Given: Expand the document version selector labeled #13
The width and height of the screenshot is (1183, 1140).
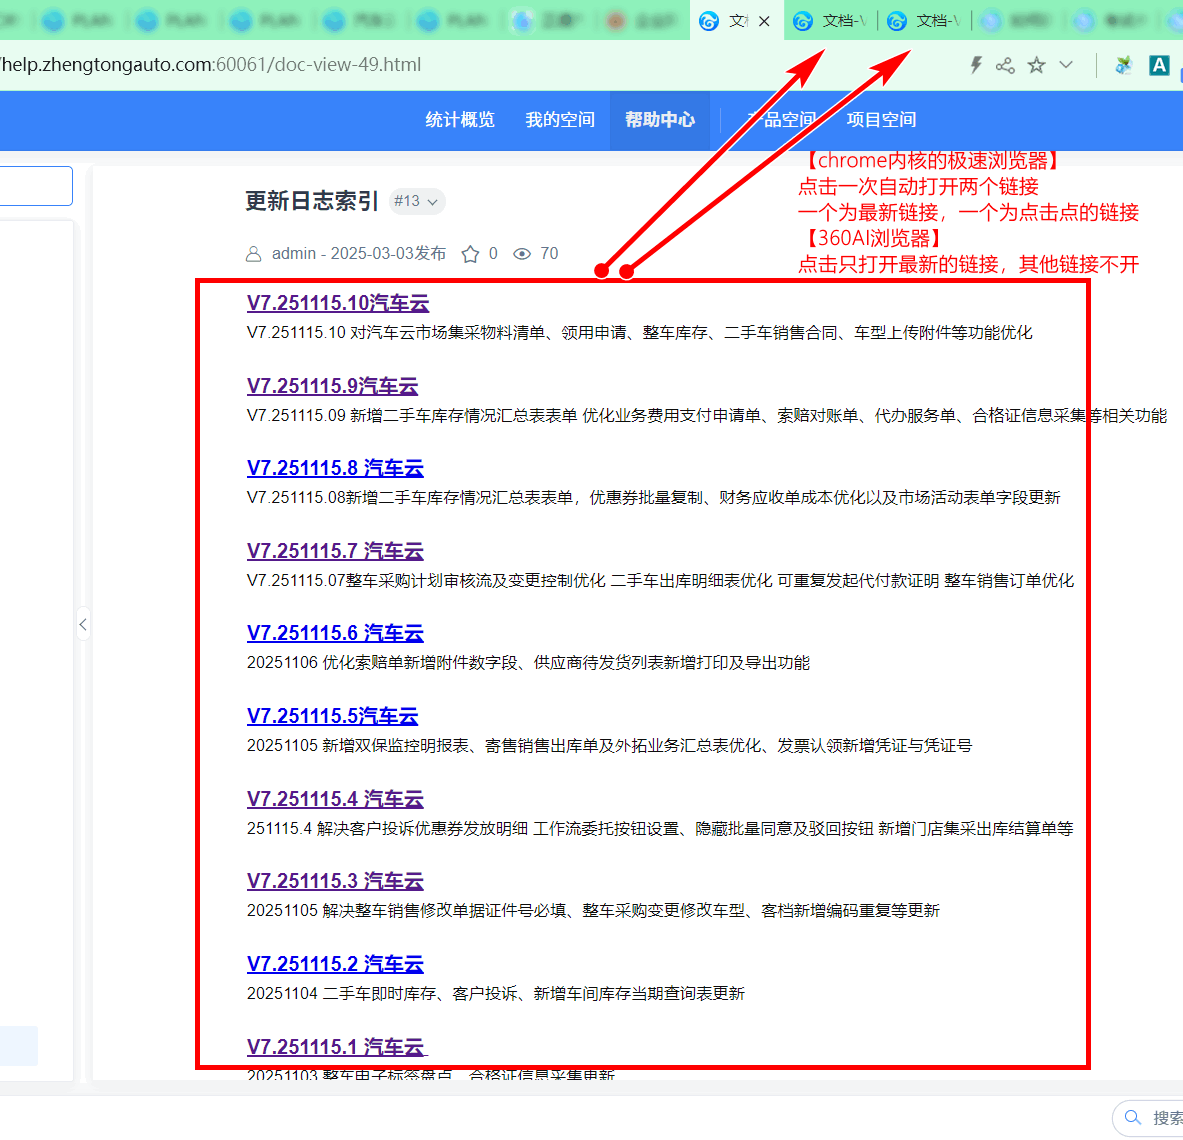Looking at the screenshot, I should tap(417, 201).
